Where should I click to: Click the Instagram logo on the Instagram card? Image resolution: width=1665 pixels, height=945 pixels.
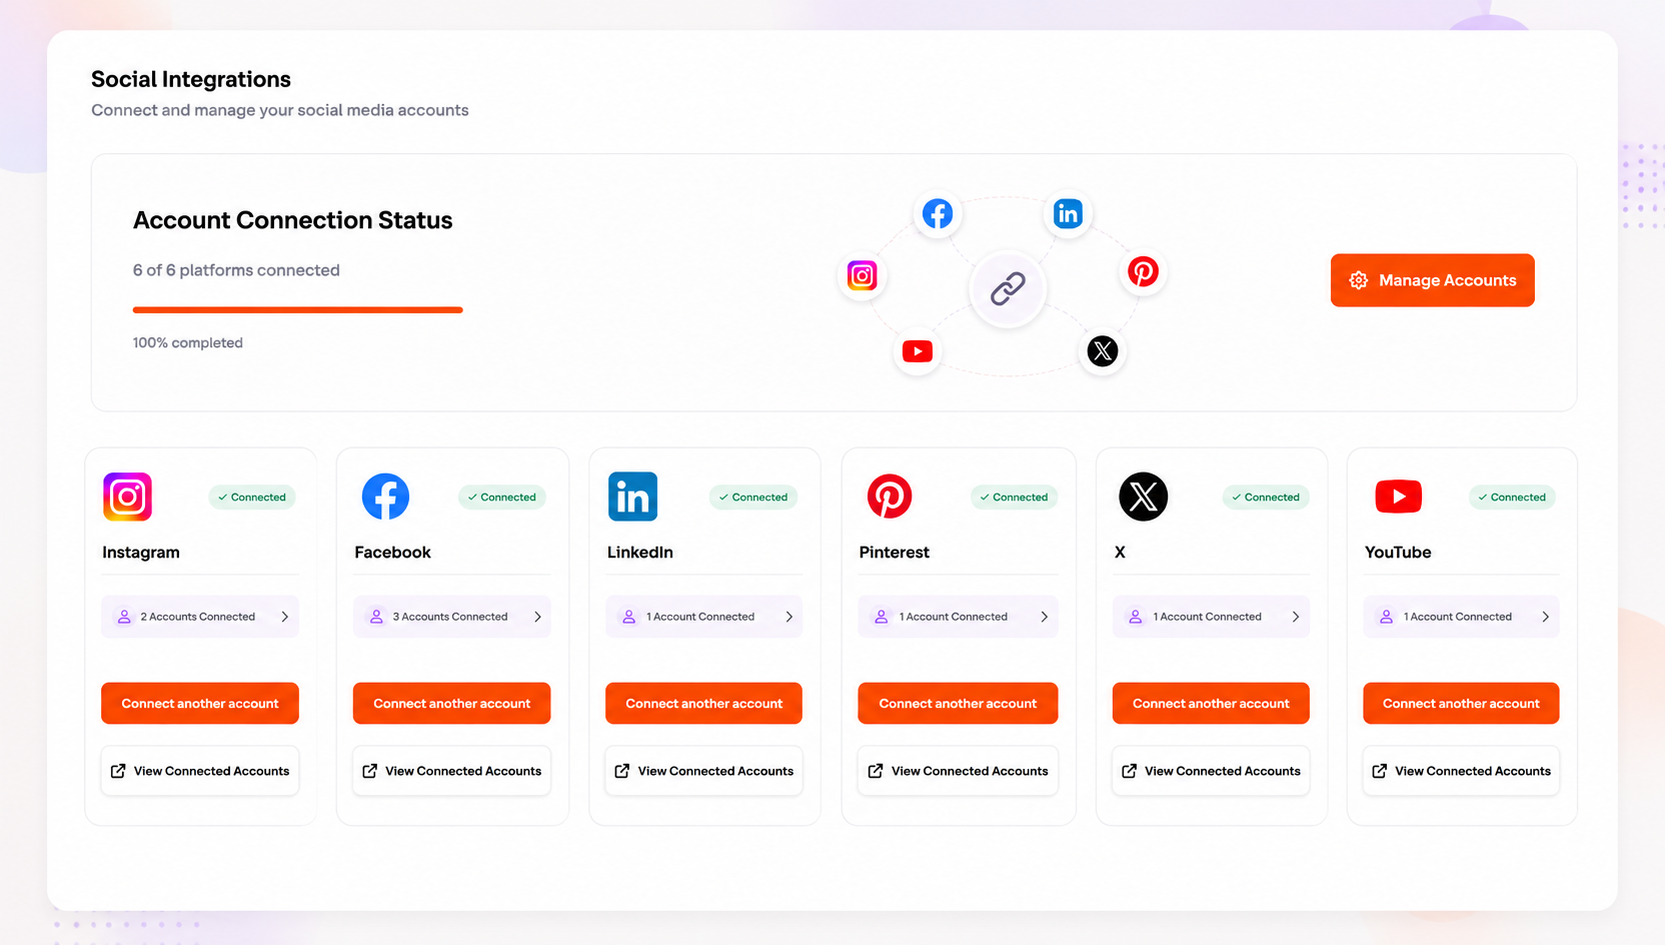tap(128, 496)
